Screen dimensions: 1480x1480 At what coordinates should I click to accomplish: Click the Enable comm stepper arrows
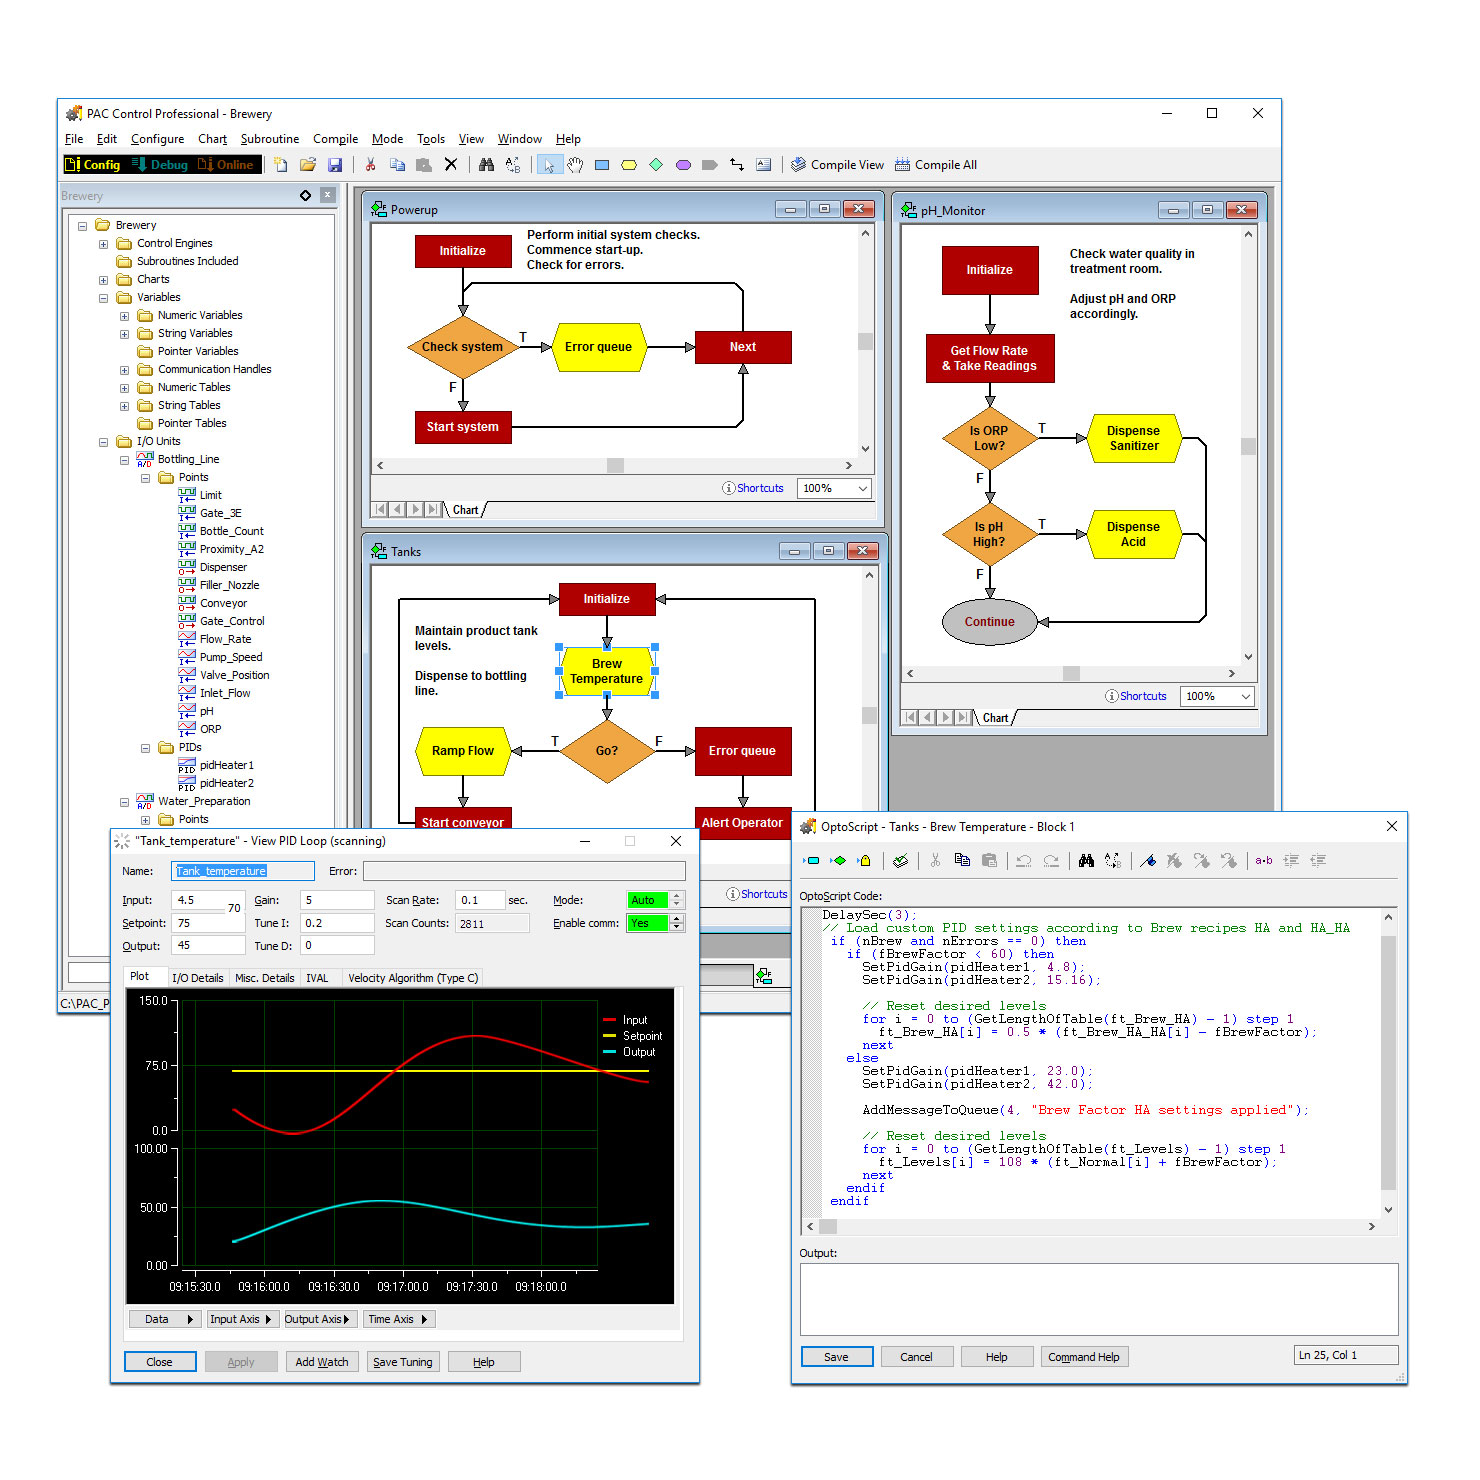[677, 923]
